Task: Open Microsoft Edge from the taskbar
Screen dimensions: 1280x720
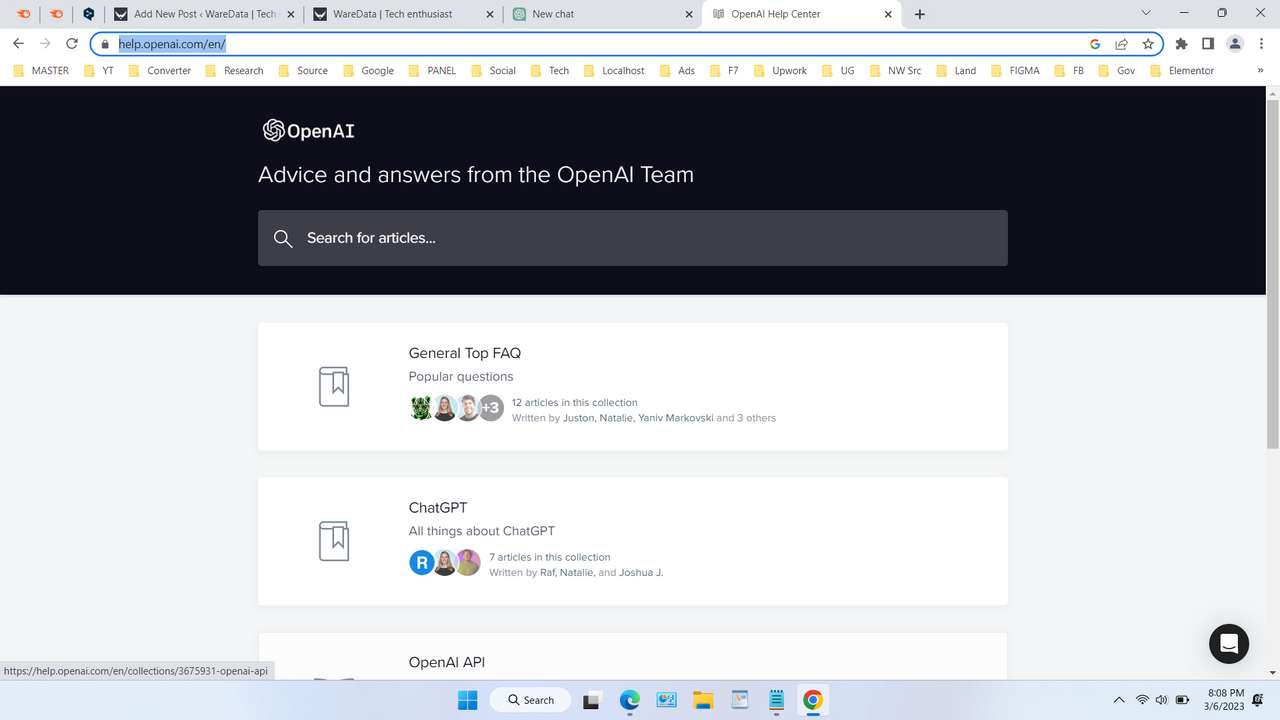Action: coord(629,700)
